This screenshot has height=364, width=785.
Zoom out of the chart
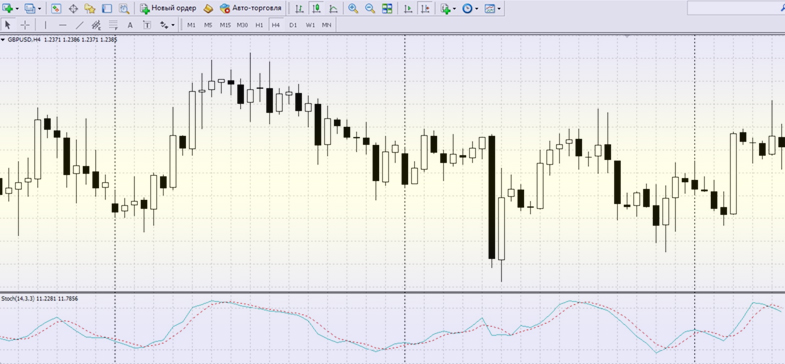(x=370, y=9)
